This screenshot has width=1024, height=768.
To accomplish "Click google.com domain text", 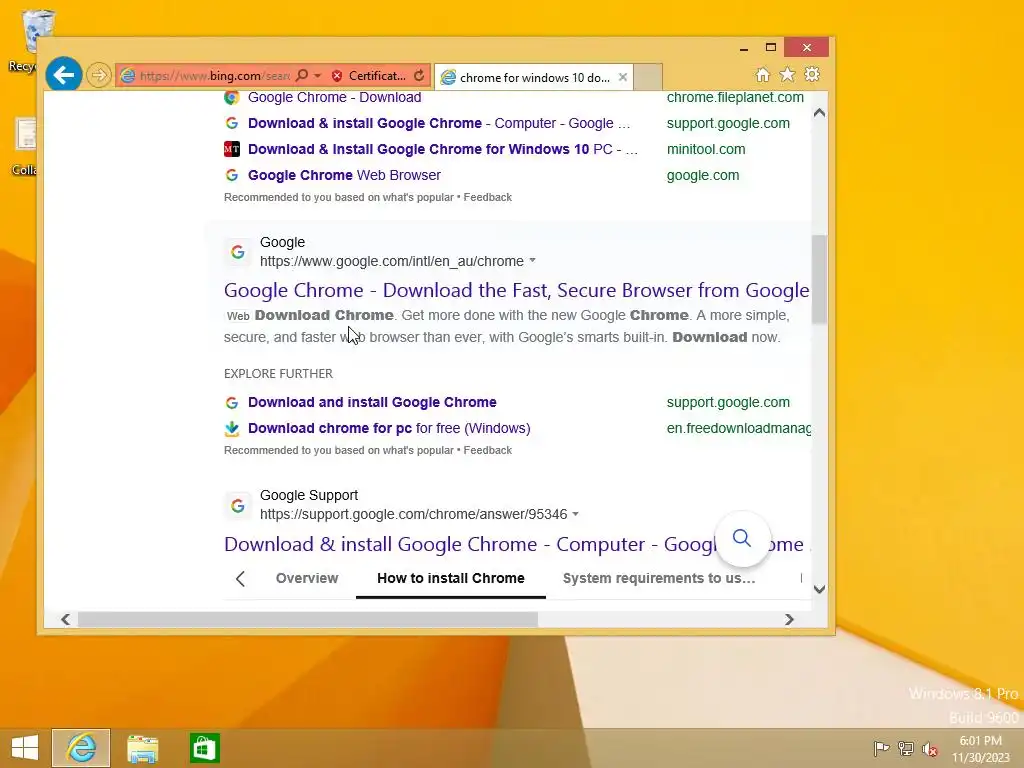I will click(703, 176).
